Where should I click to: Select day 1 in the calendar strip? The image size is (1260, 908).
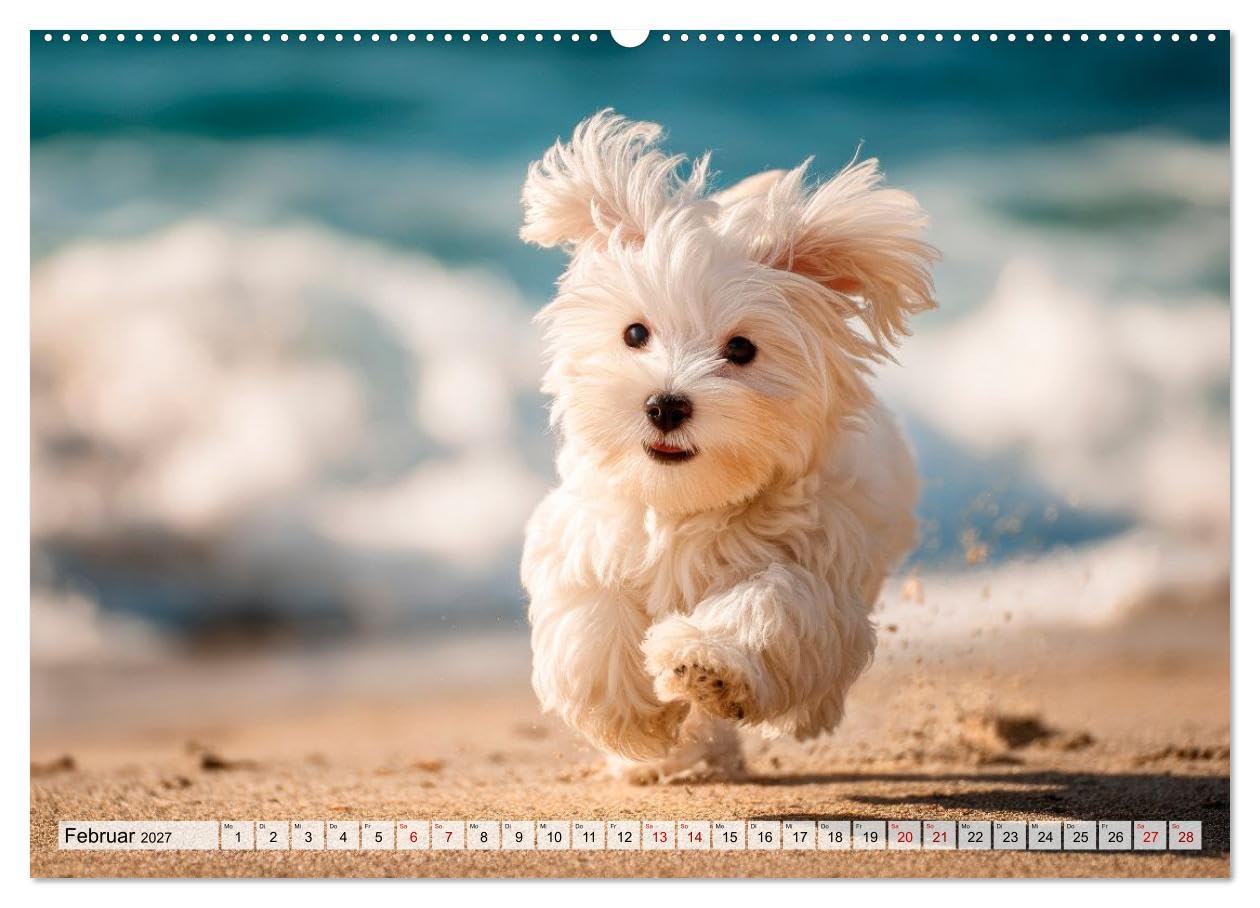(x=237, y=836)
